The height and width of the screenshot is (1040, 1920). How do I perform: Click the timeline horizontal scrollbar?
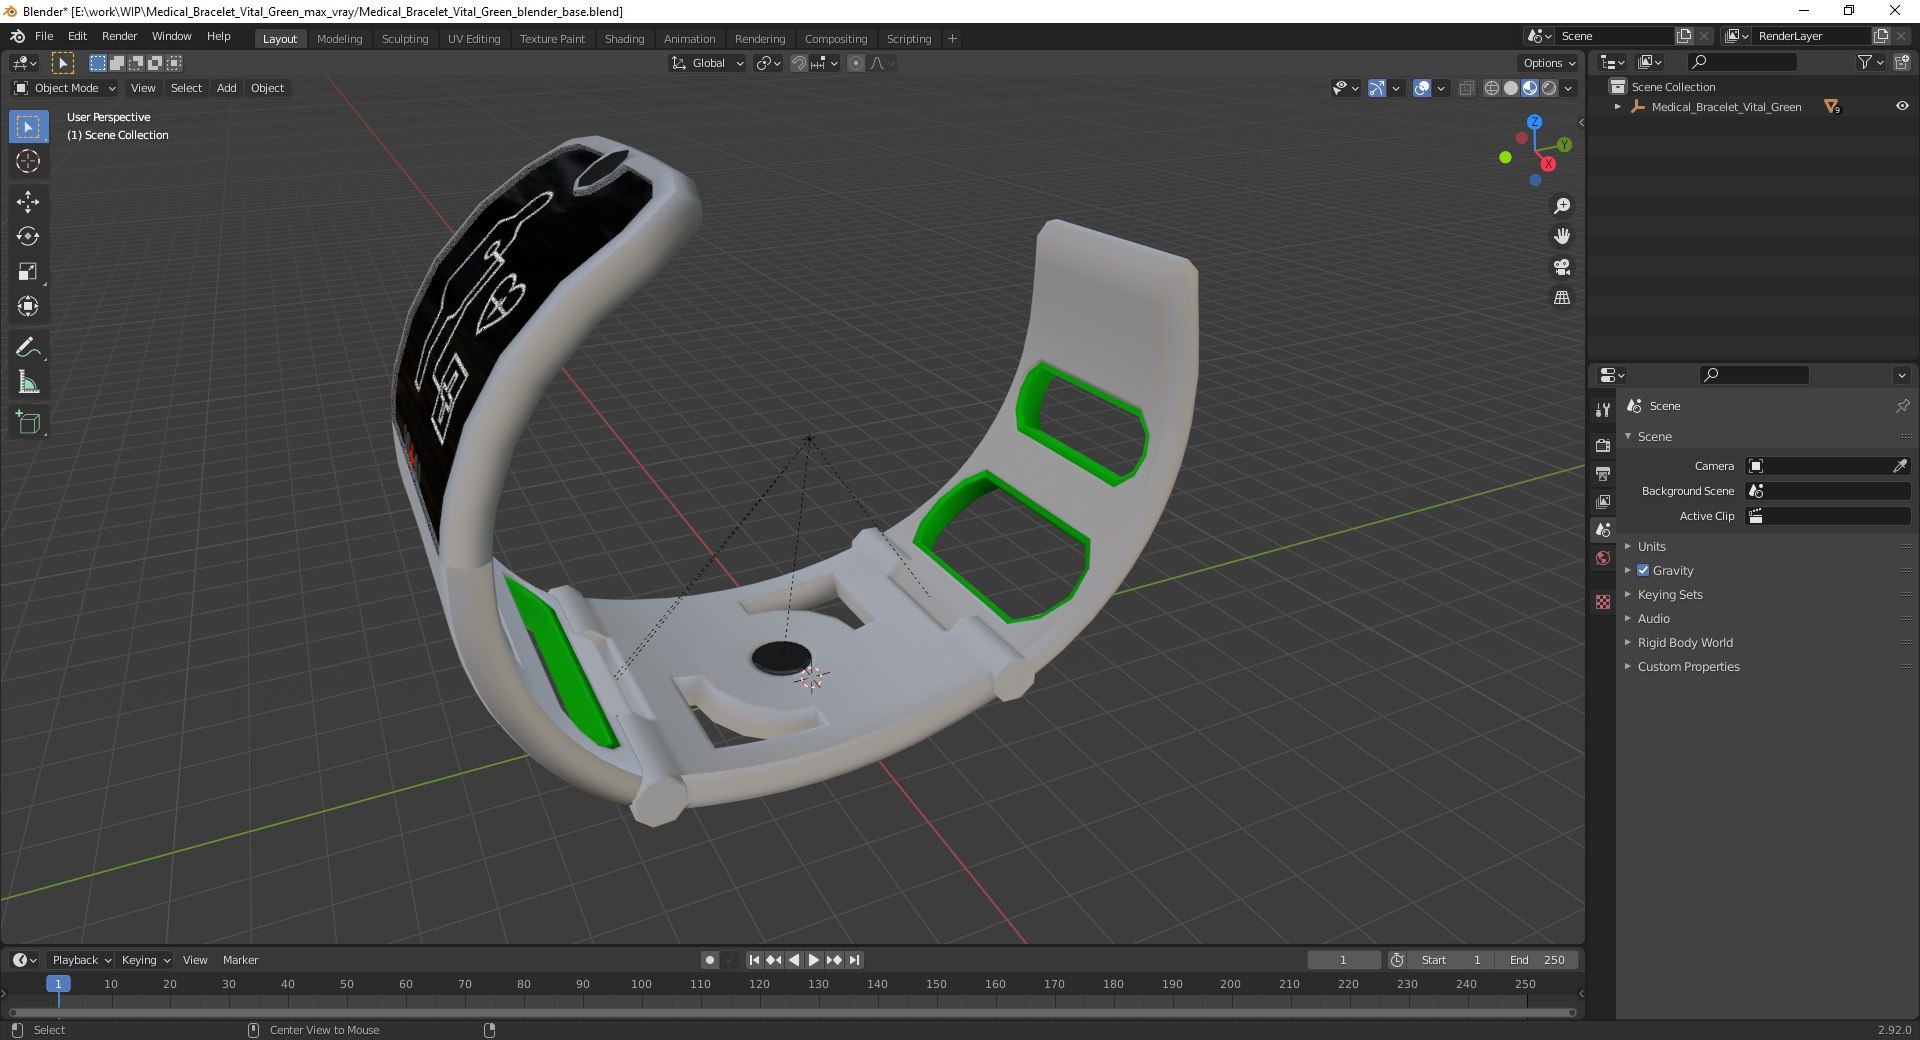pyautogui.click(x=792, y=1012)
